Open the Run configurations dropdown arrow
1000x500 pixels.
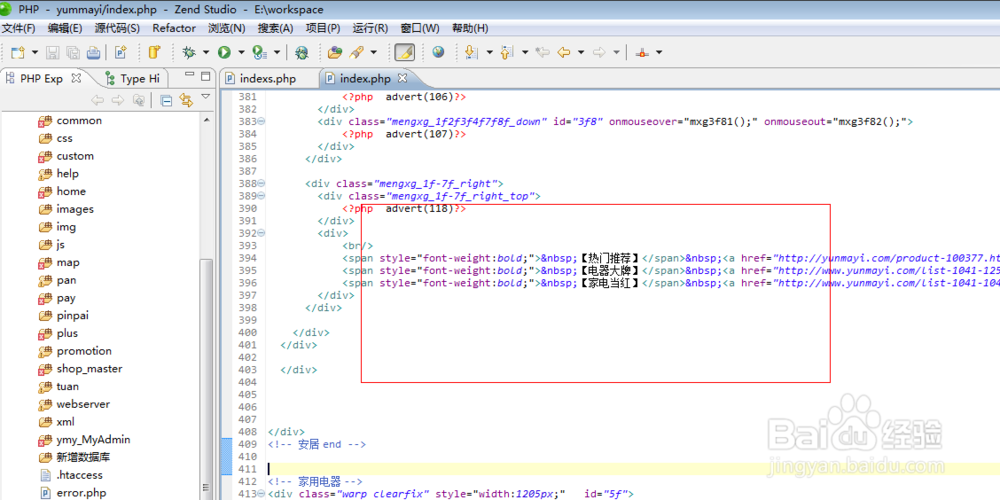tap(241, 52)
